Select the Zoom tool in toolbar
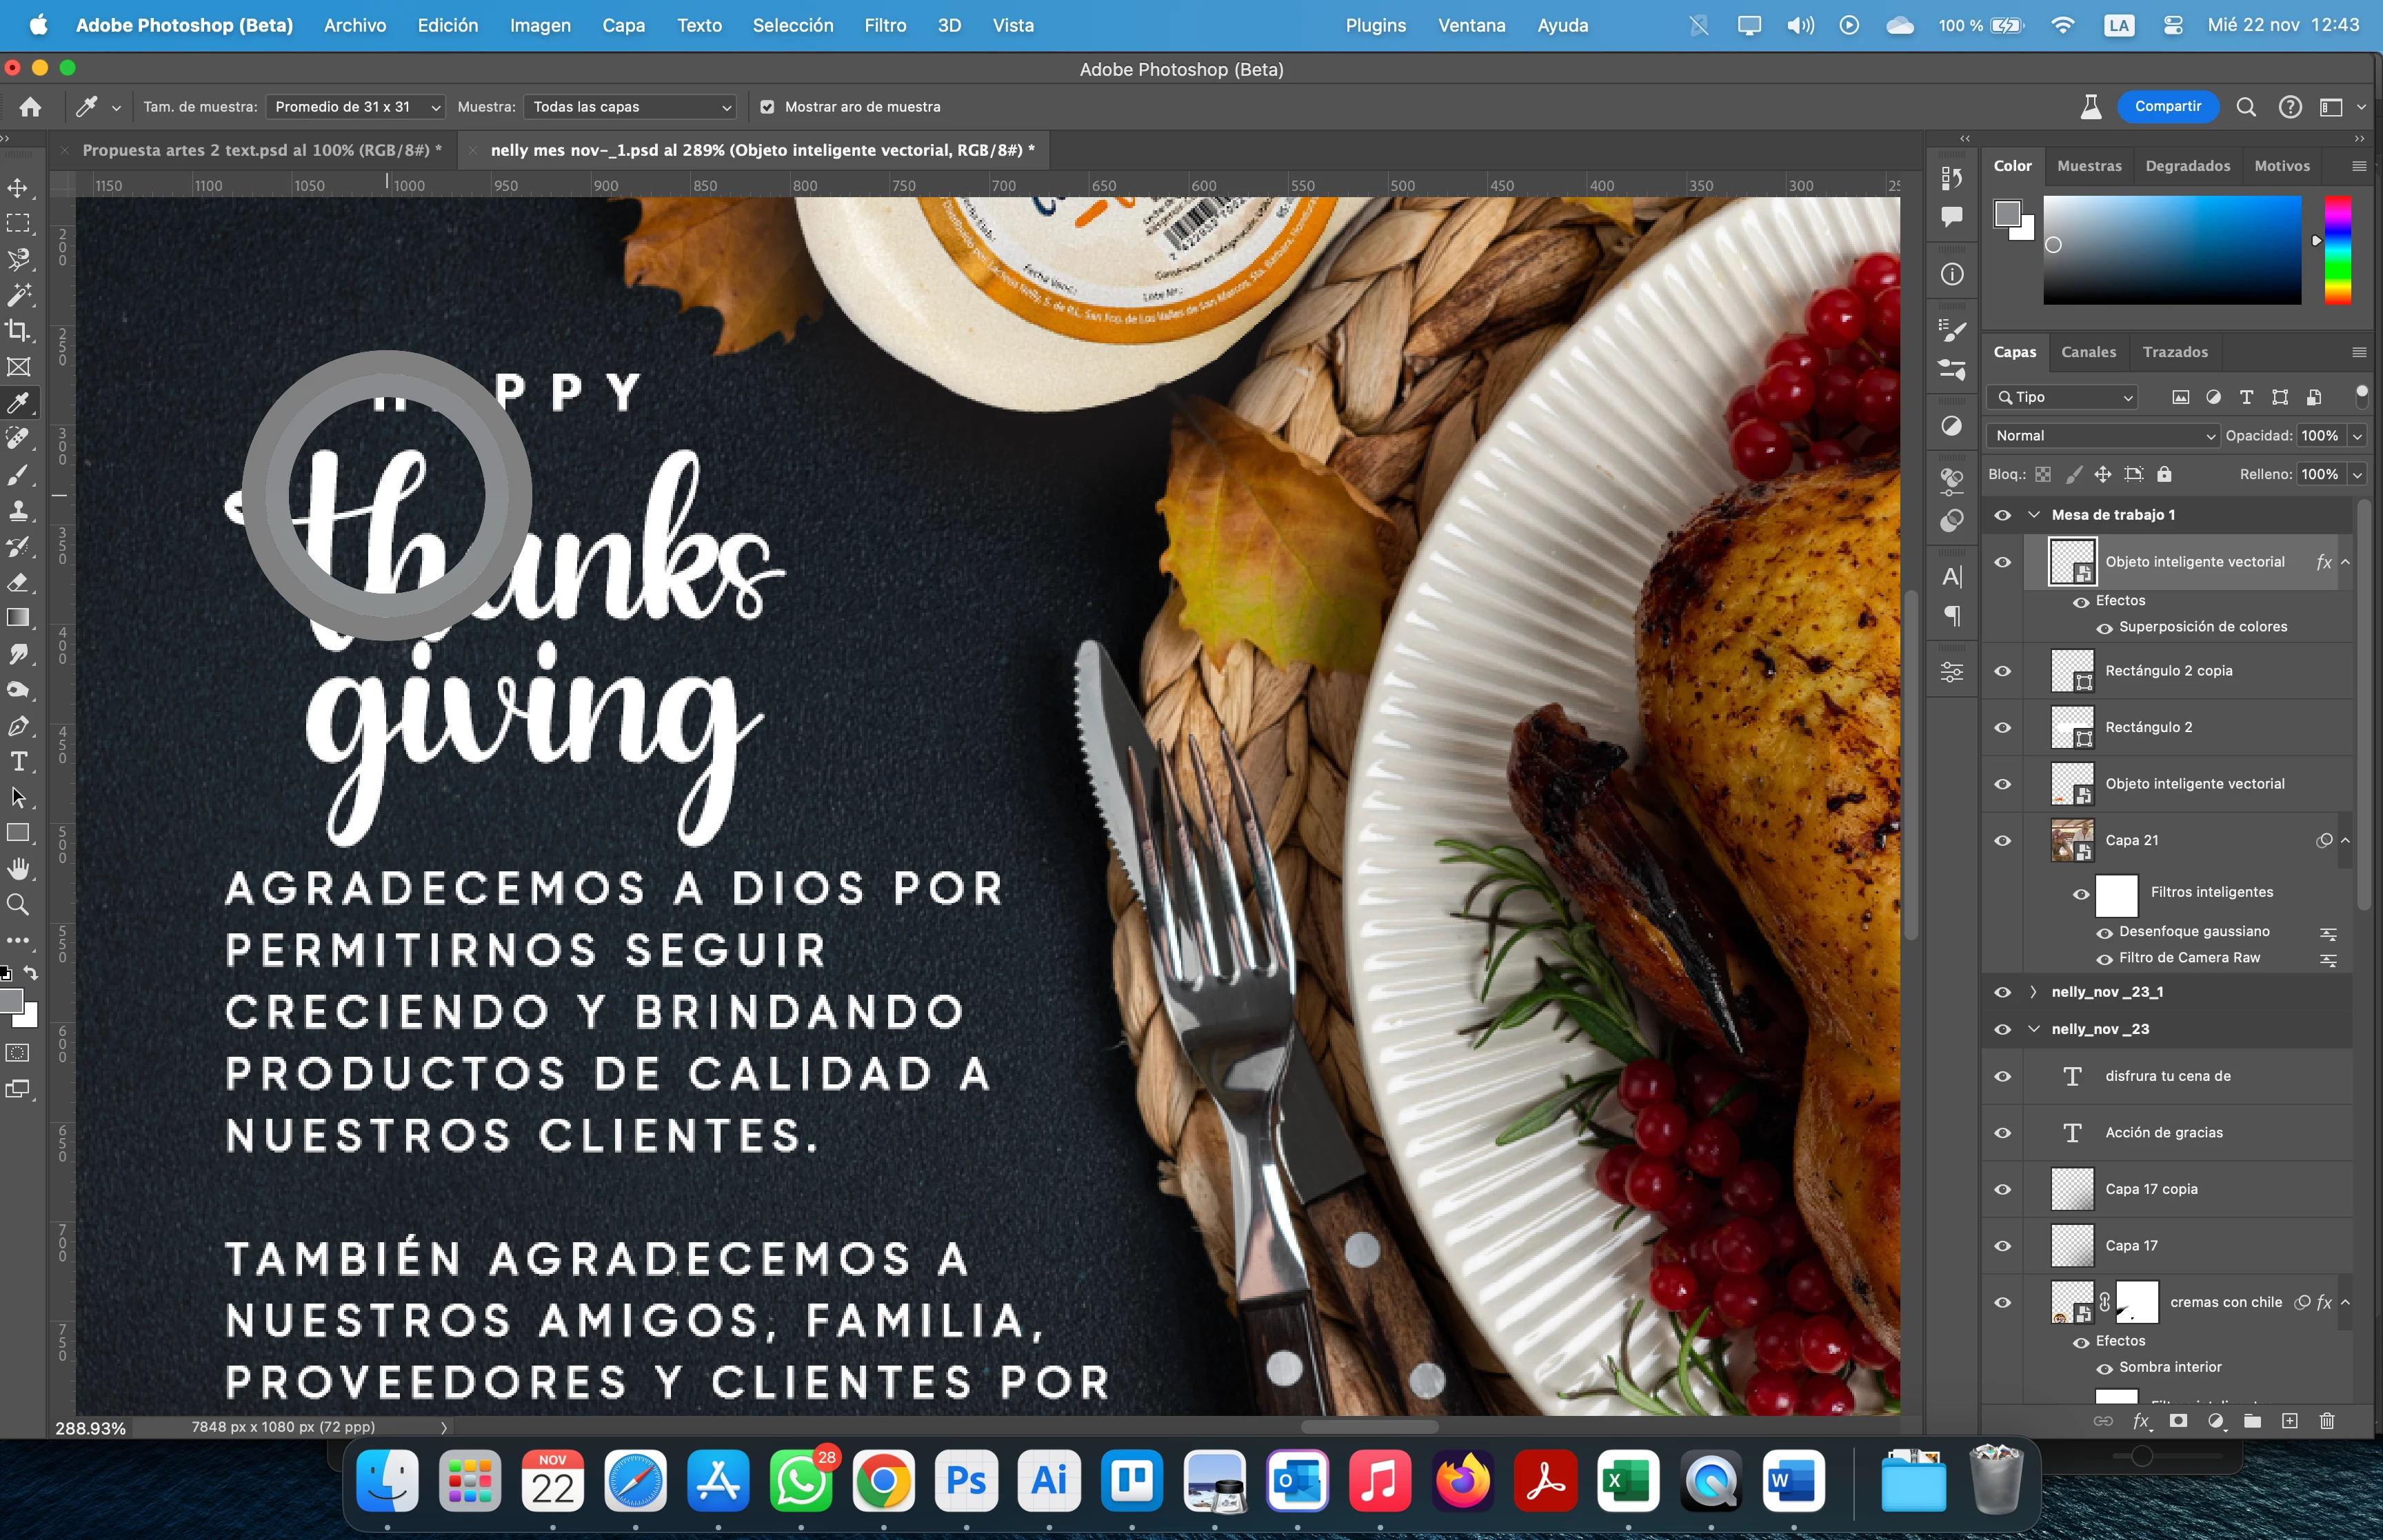This screenshot has height=1540, width=2383. [18, 905]
